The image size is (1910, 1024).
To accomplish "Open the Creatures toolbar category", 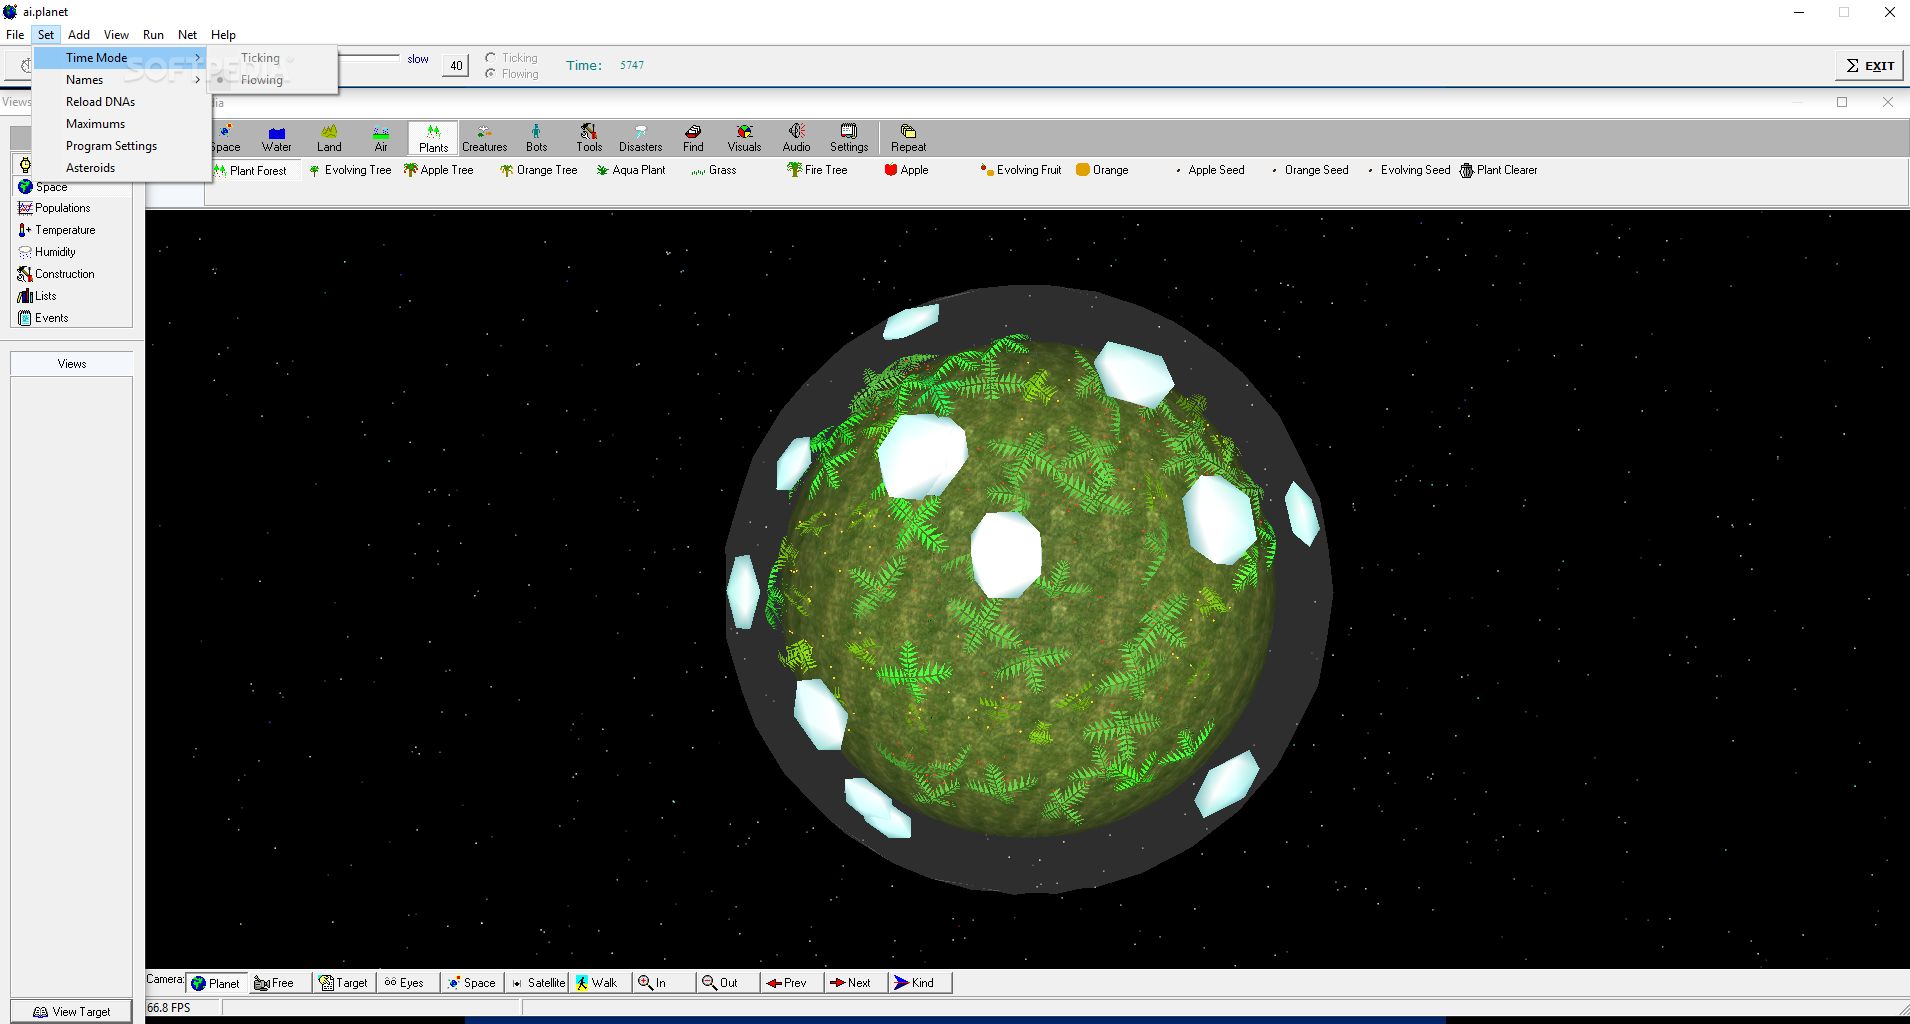I will coord(485,138).
